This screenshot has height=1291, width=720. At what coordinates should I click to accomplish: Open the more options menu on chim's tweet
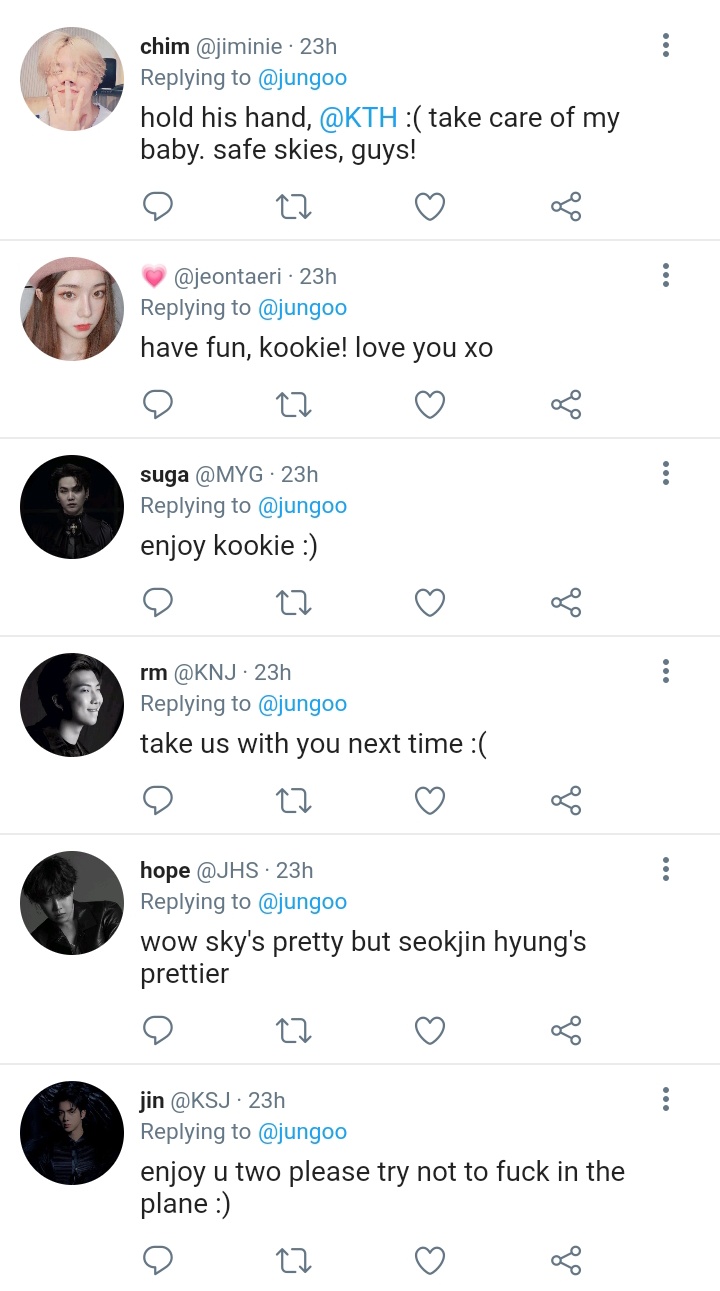pos(666,45)
